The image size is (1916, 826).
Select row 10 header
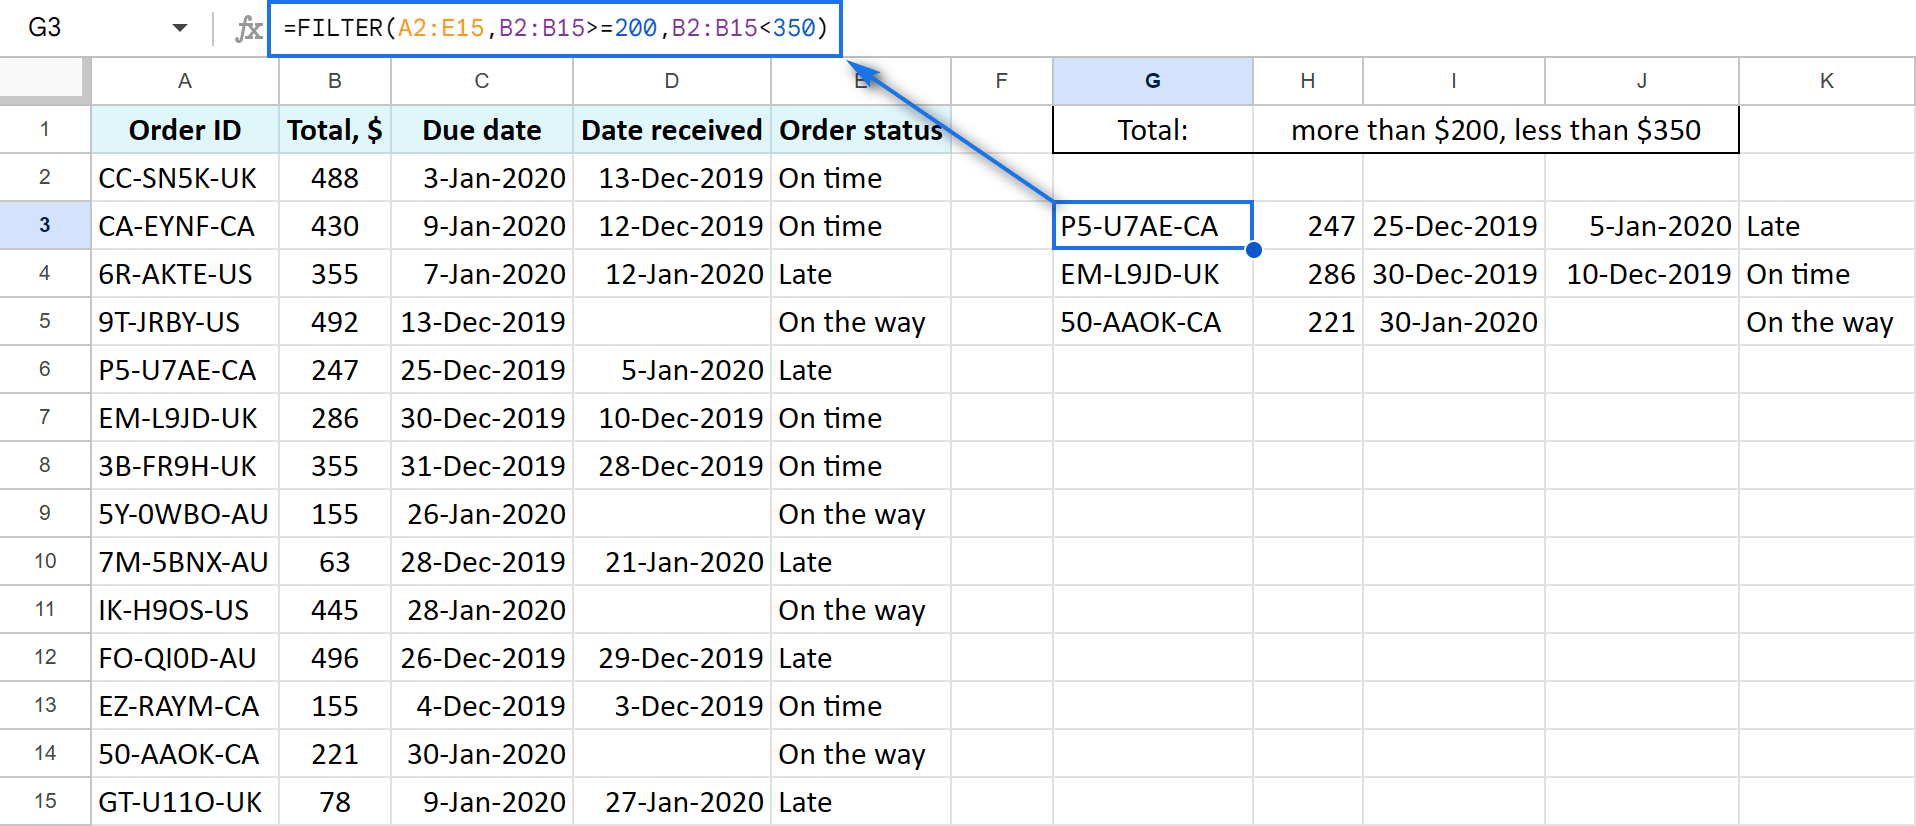coord(45,561)
